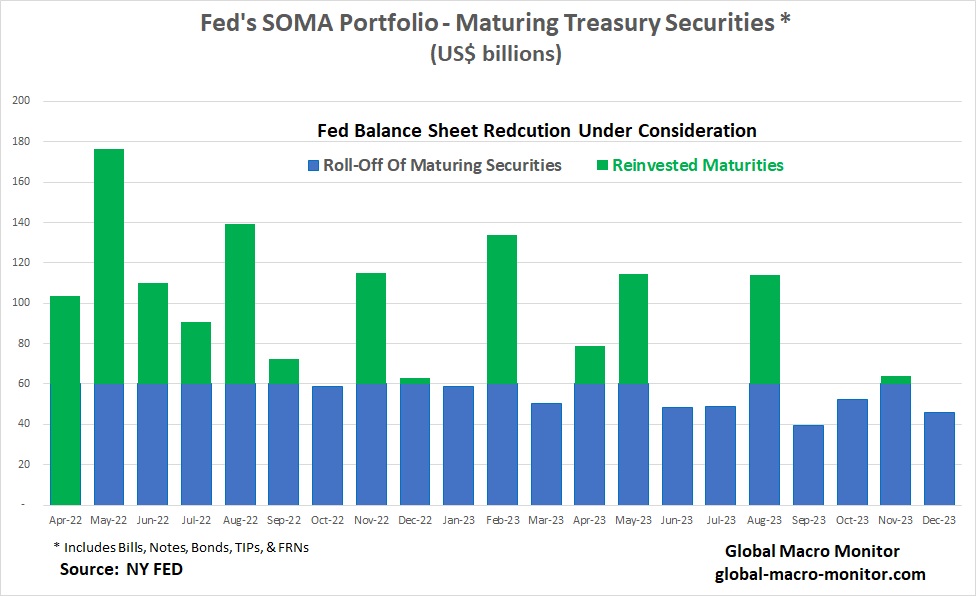Click the Mar-23 axis label
This screenshot has height=596, width=976.
point(546,520)
